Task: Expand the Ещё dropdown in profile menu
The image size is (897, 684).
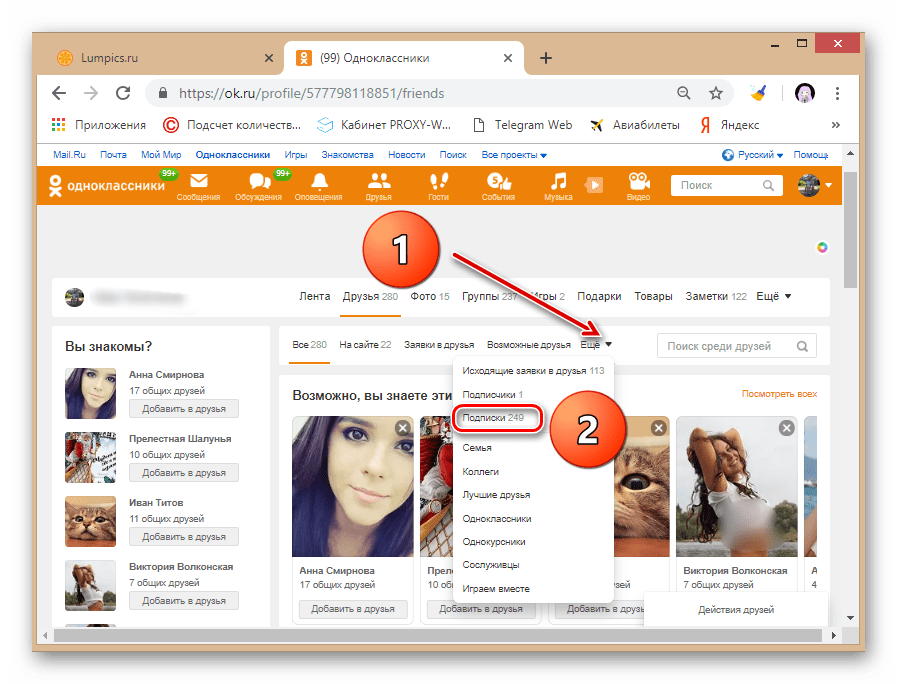Action: click(773, 296)
